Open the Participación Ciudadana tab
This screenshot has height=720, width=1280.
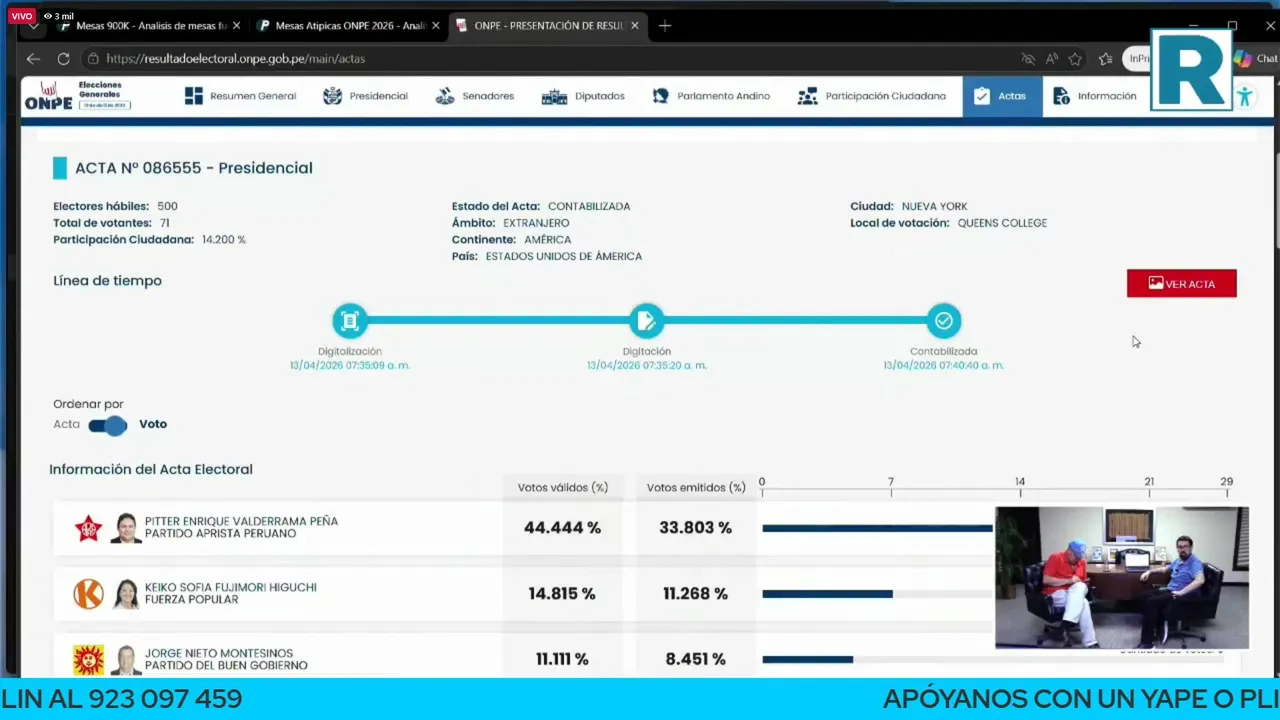click(x=871, y=96)
